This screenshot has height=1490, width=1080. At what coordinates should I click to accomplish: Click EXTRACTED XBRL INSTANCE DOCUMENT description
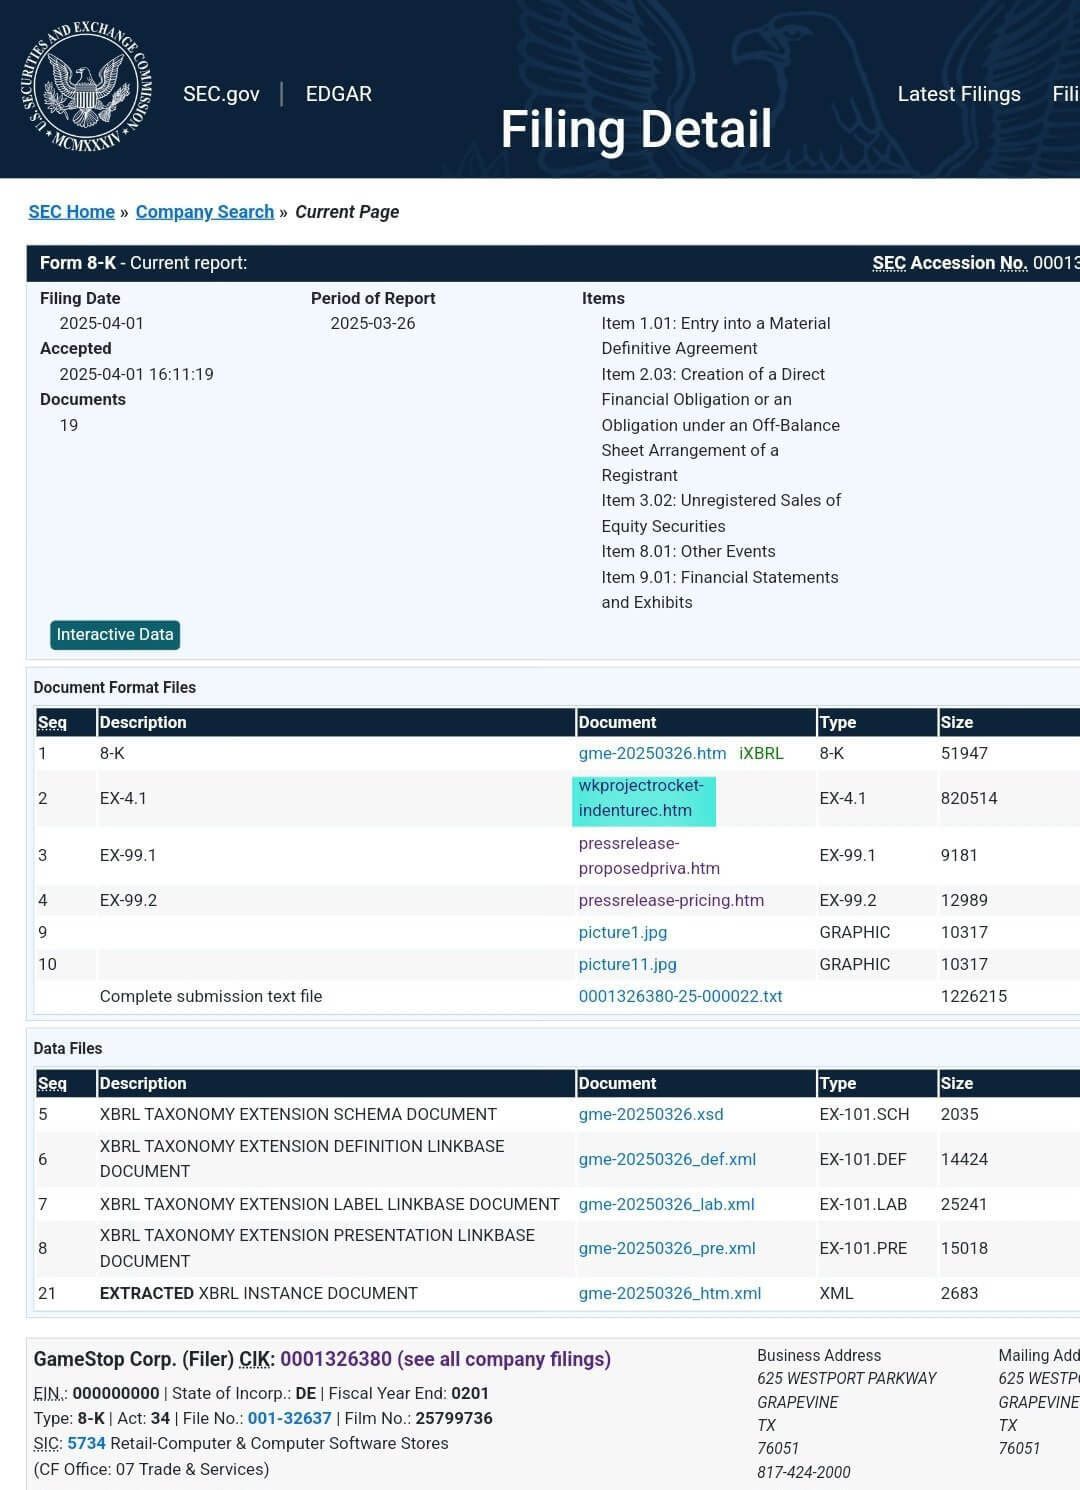pyautogui.click(x=258, y=1294)
